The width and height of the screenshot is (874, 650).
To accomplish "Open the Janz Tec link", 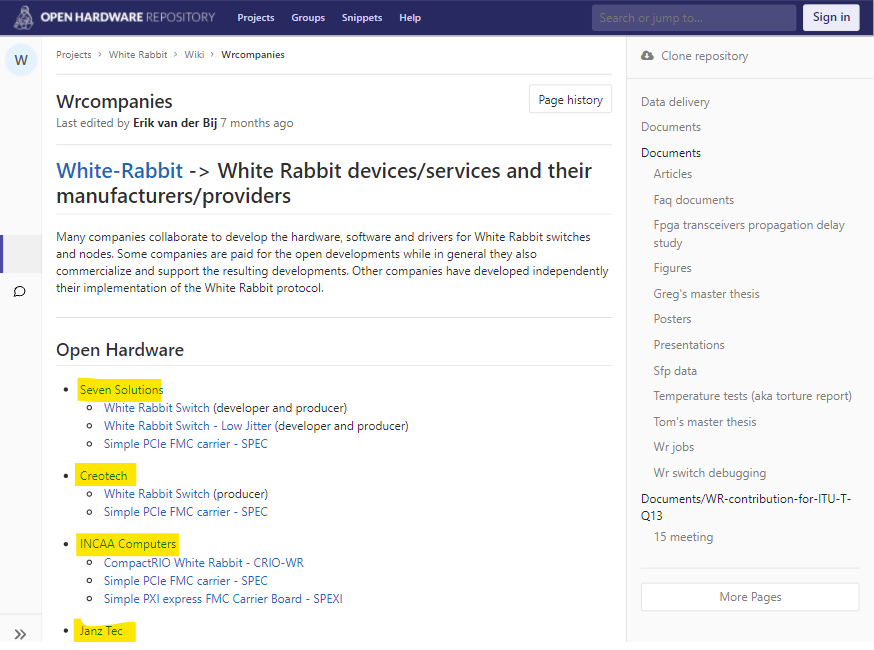I will (101, 631).
